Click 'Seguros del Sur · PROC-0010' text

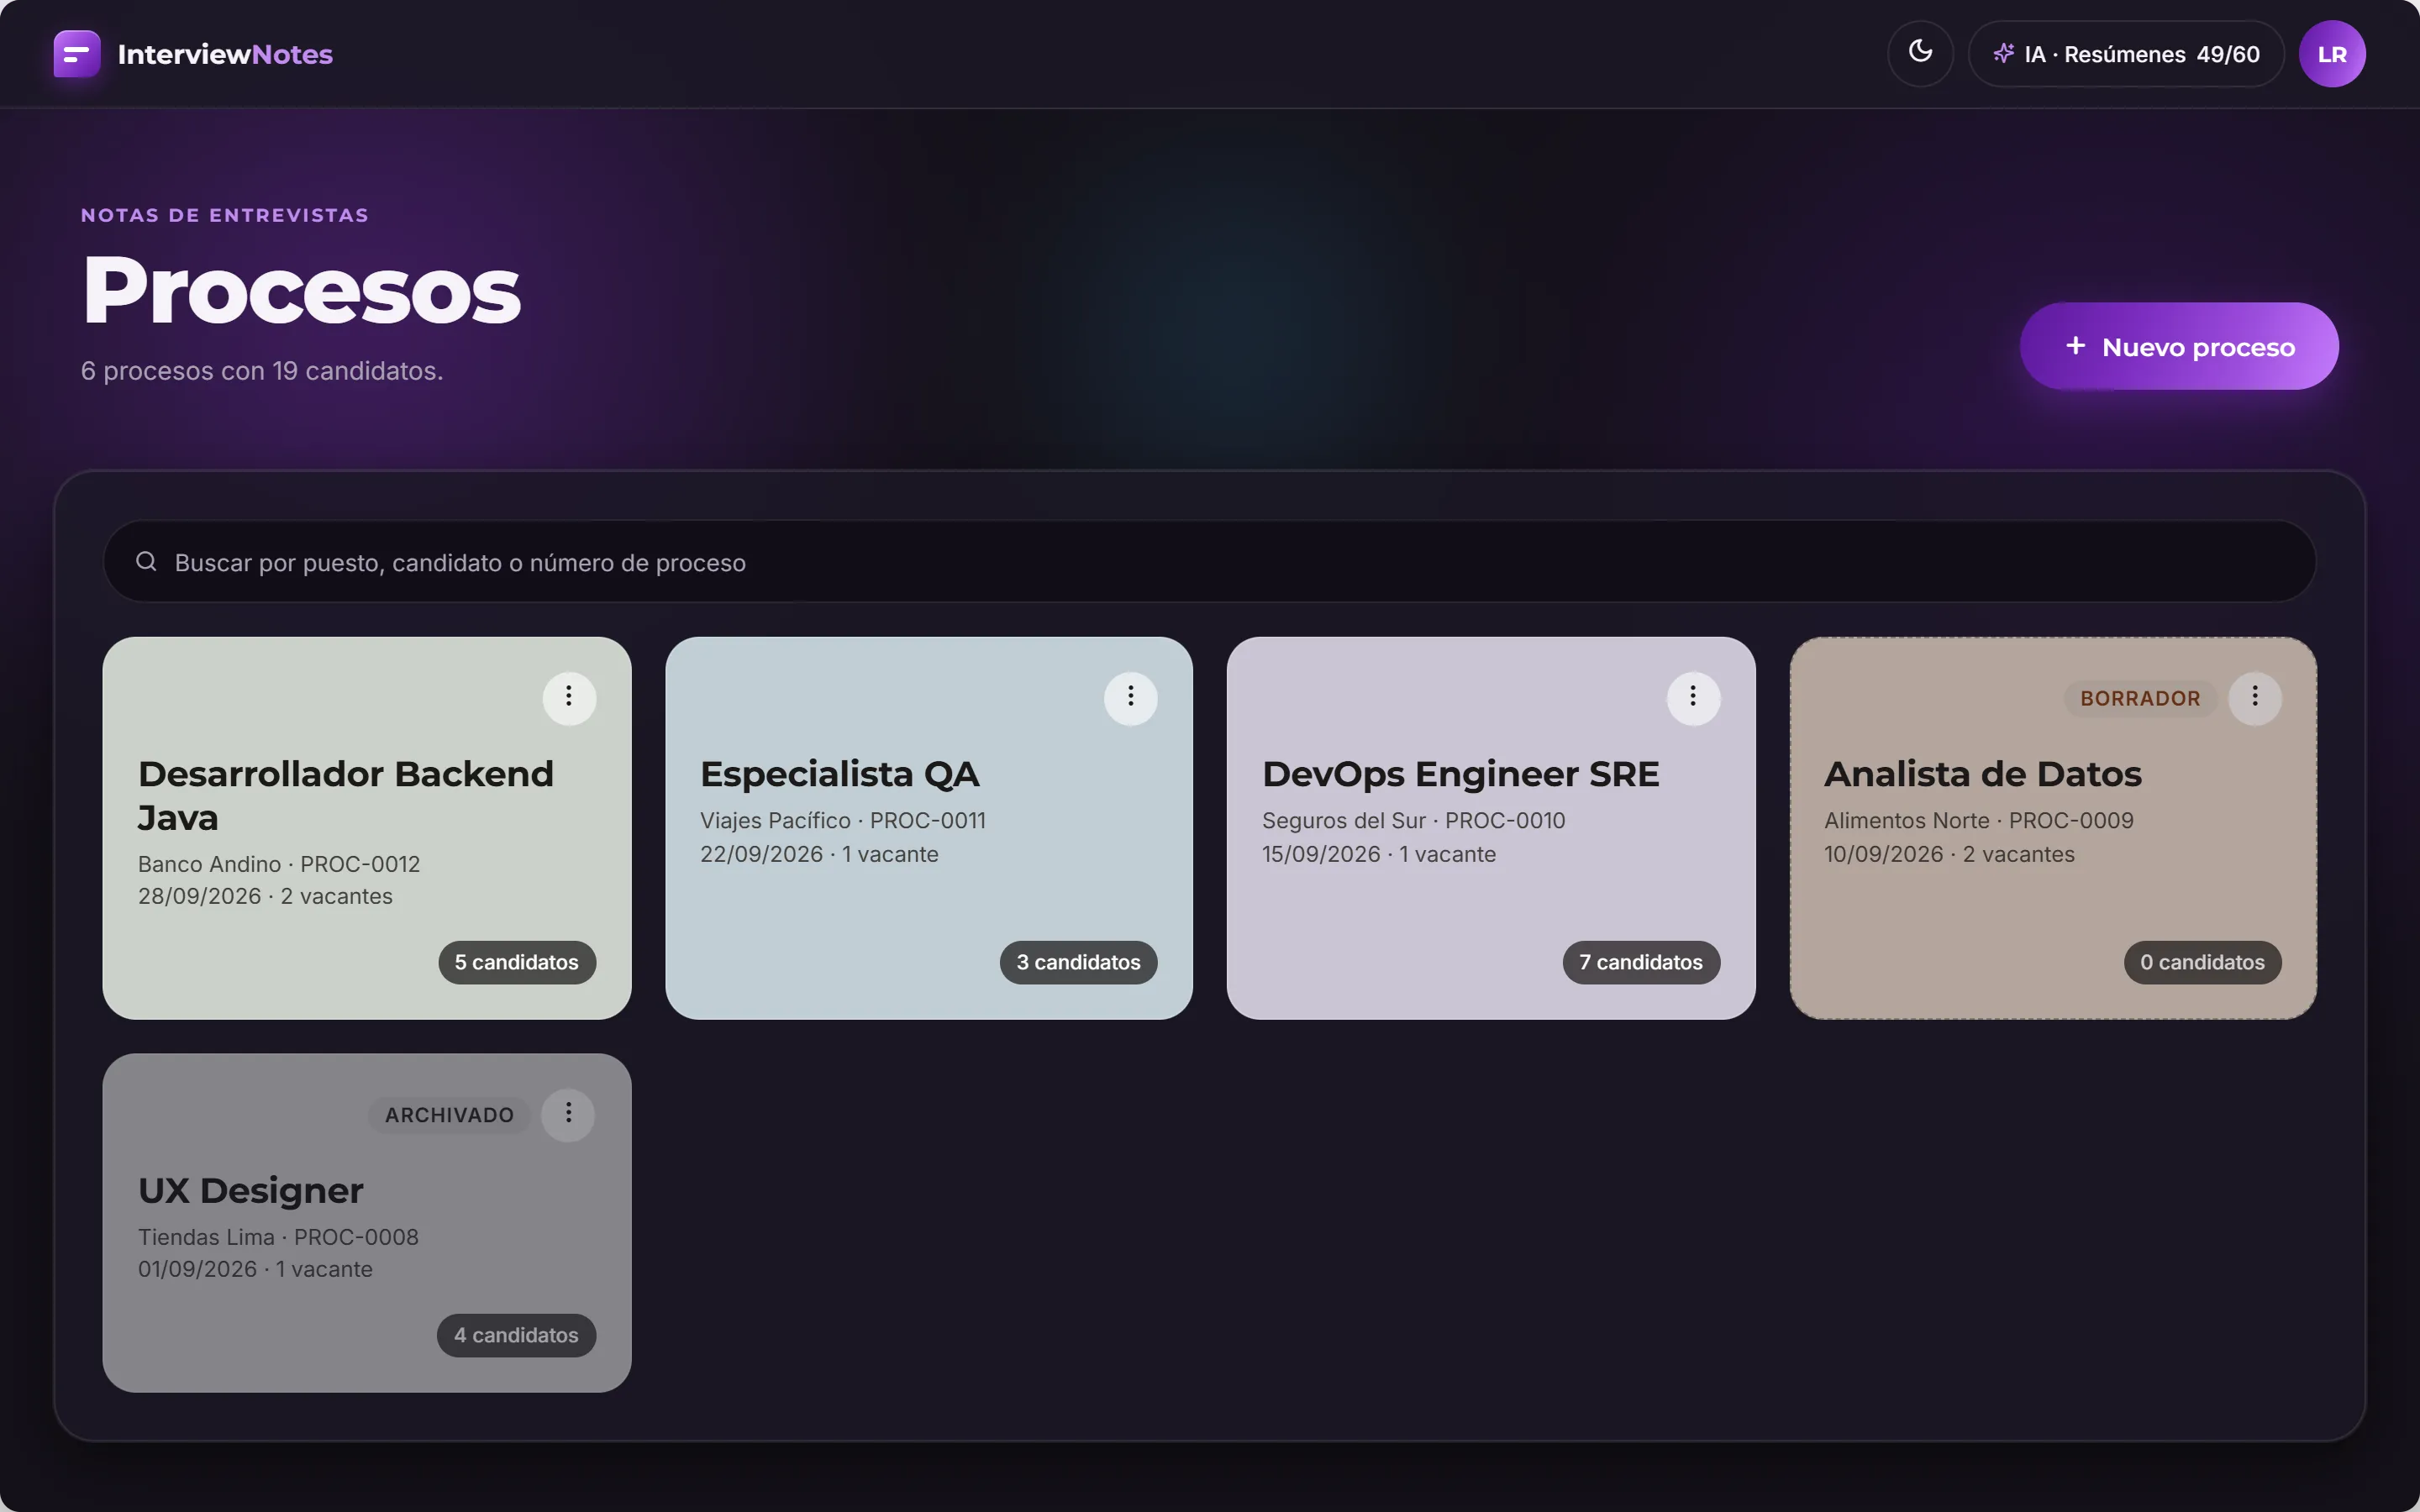(1414, 821)
